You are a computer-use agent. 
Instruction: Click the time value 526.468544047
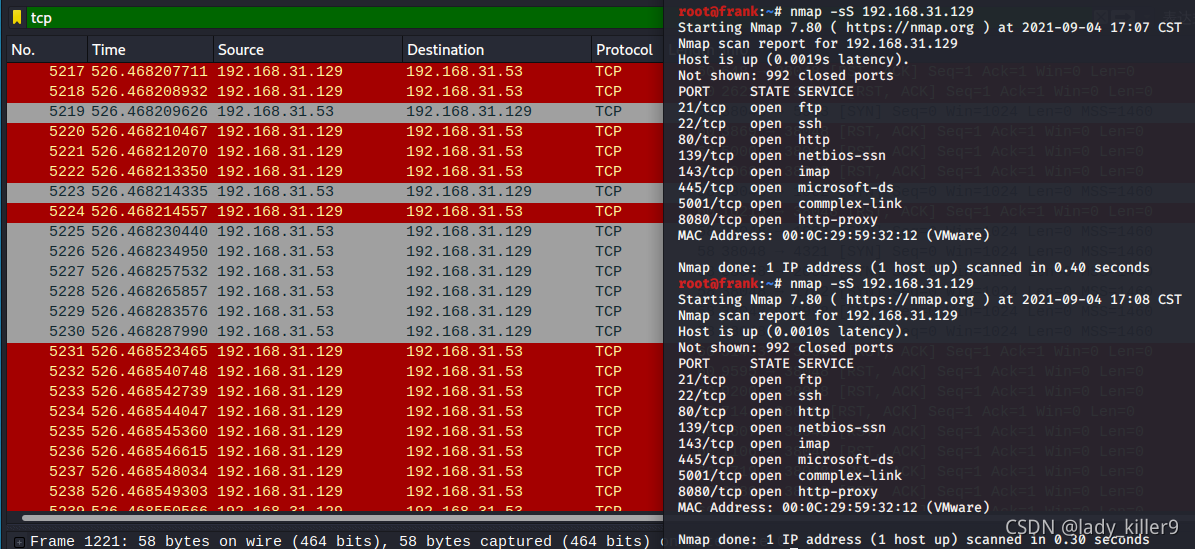point(151,412)
